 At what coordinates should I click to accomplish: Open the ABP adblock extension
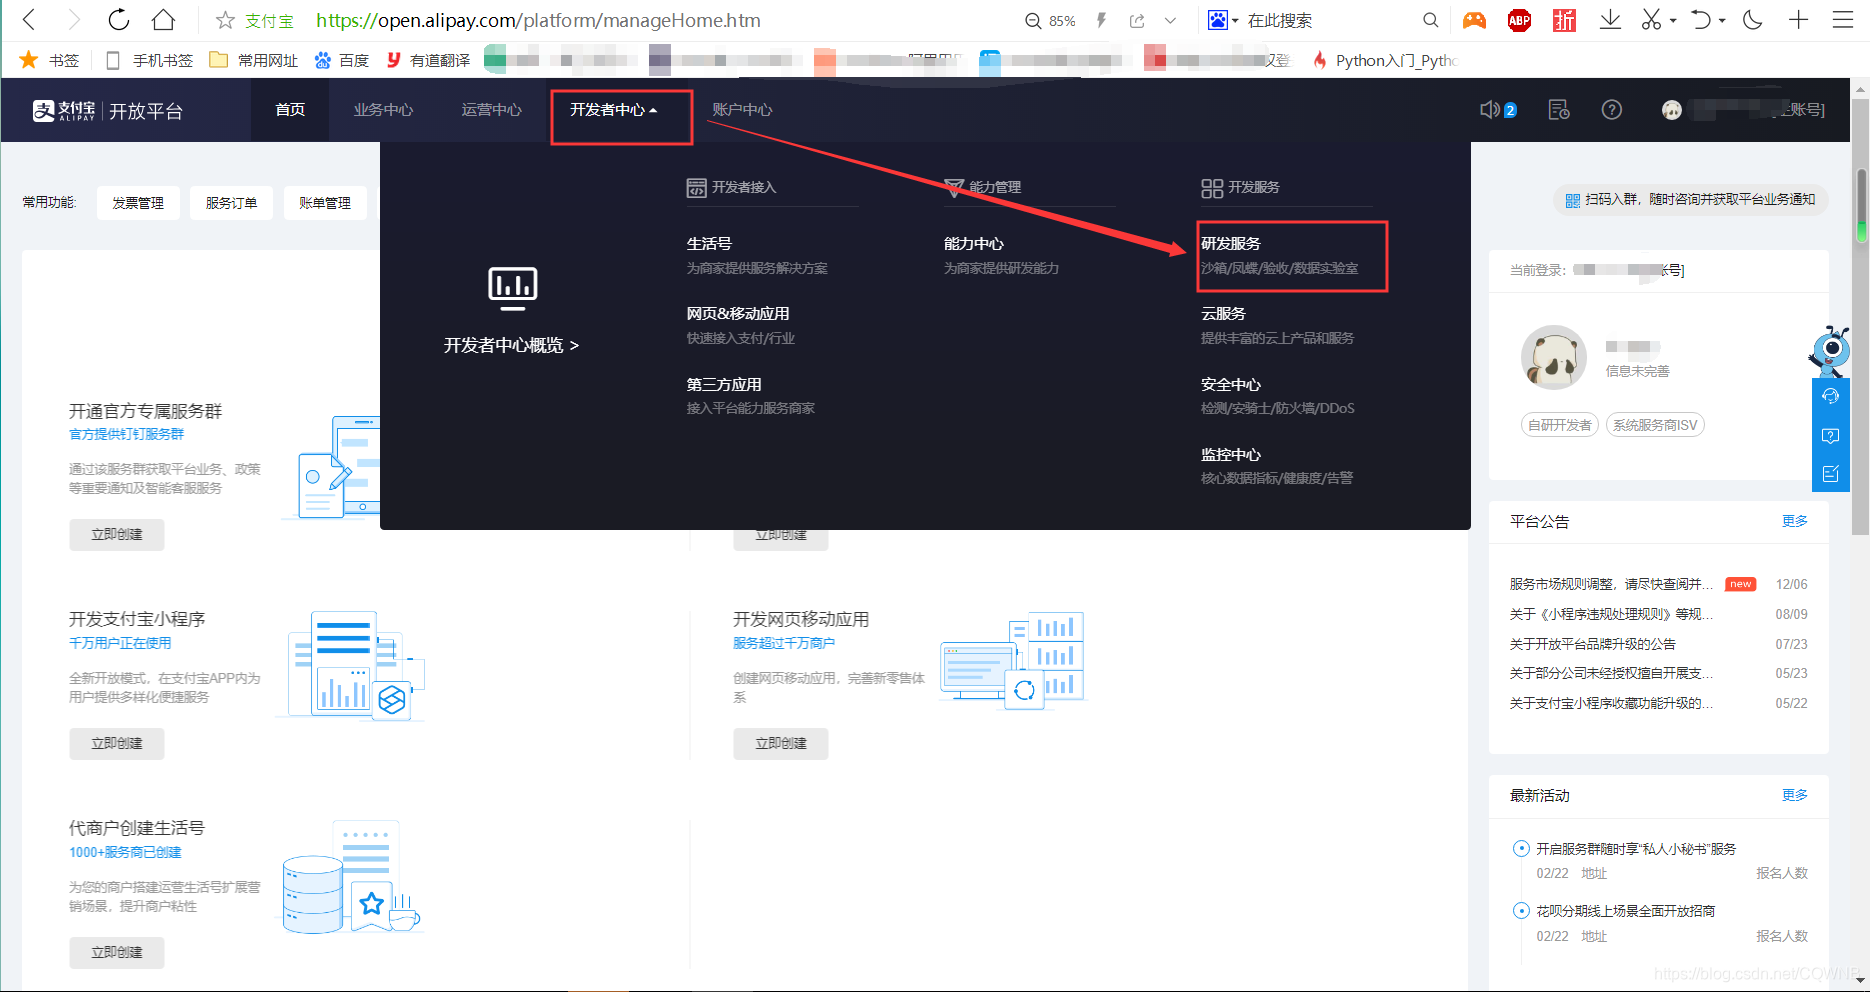click(x=1519, y=20)
